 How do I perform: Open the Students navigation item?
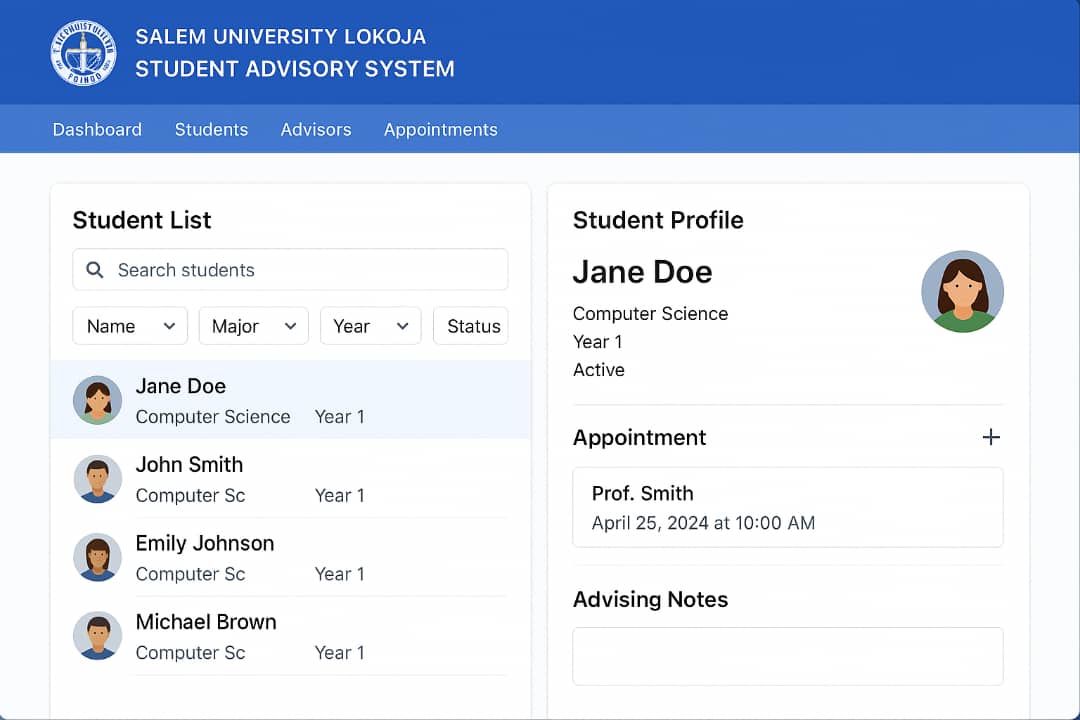point(211,129)
